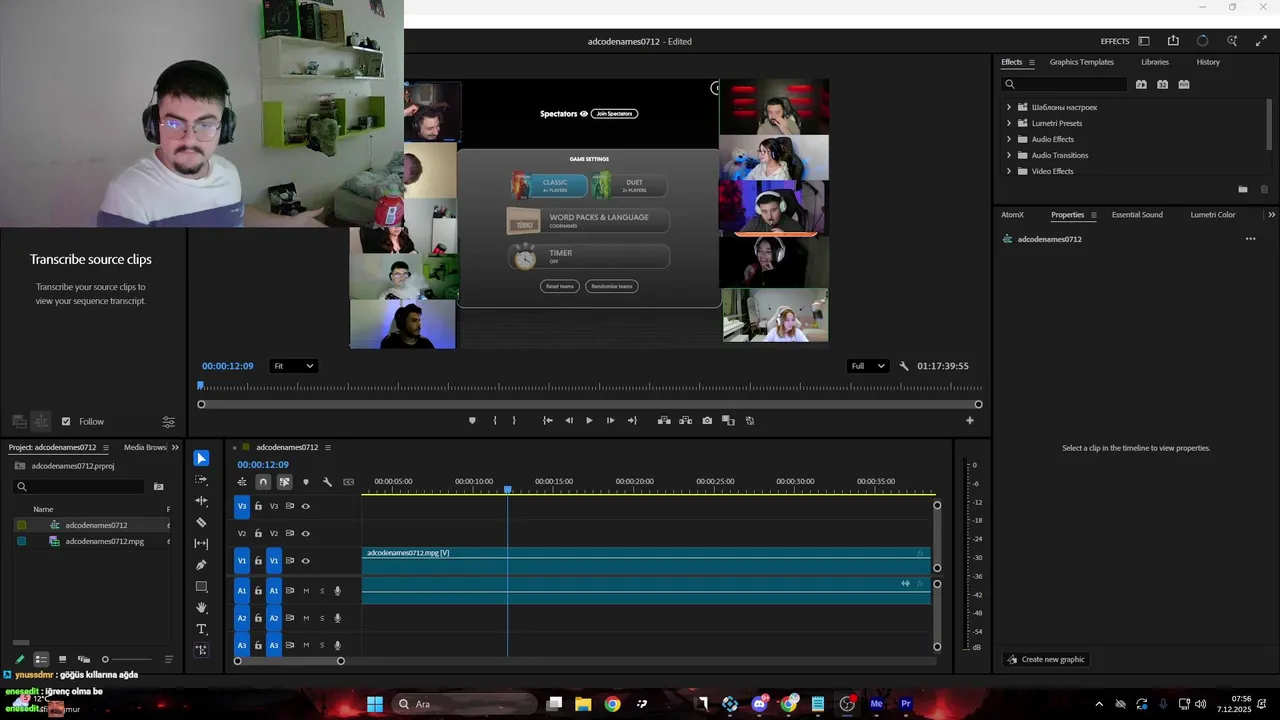Select the Razor tool
The height and width of the screenshot is (720, 1280).
[x=201, y=522]
